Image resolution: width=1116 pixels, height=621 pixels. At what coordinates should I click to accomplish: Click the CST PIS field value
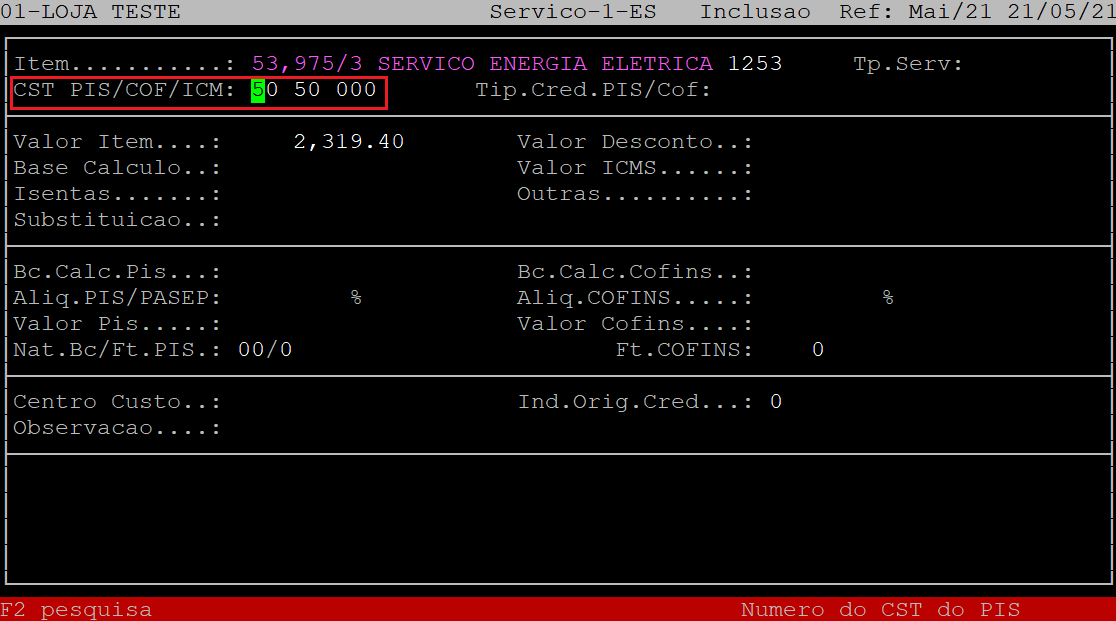click(x=264, y=91)
